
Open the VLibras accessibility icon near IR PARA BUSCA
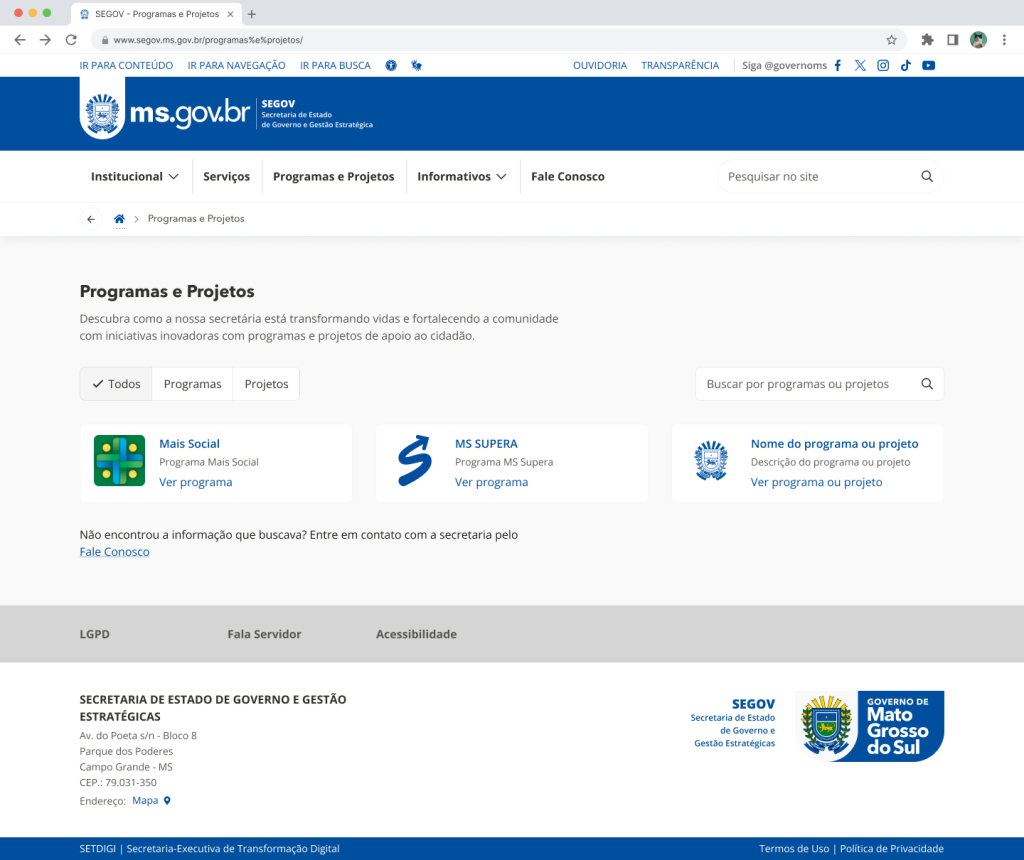[x=416, y=64]
